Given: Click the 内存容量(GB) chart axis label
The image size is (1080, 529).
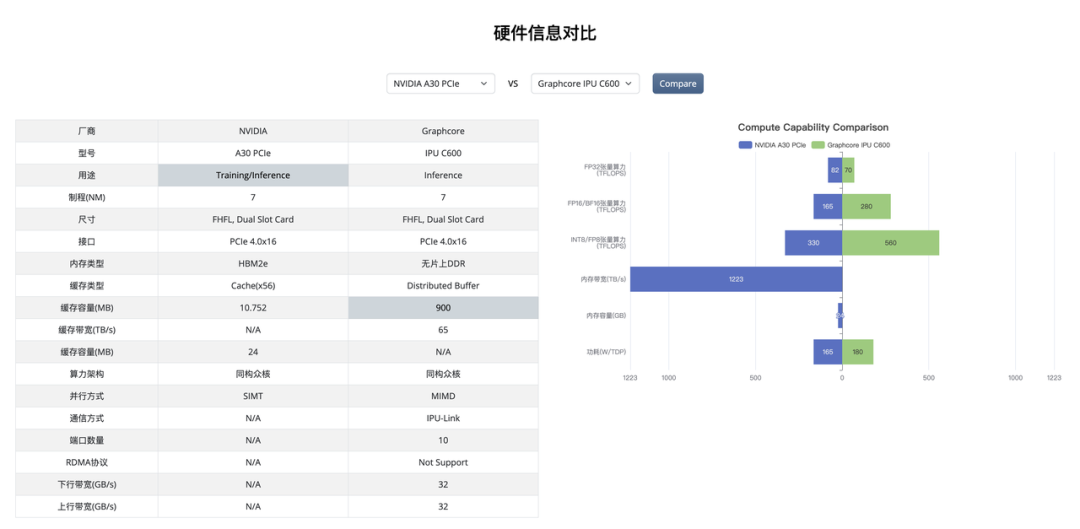Looking at the screenshot, I should tap(606, 315).
